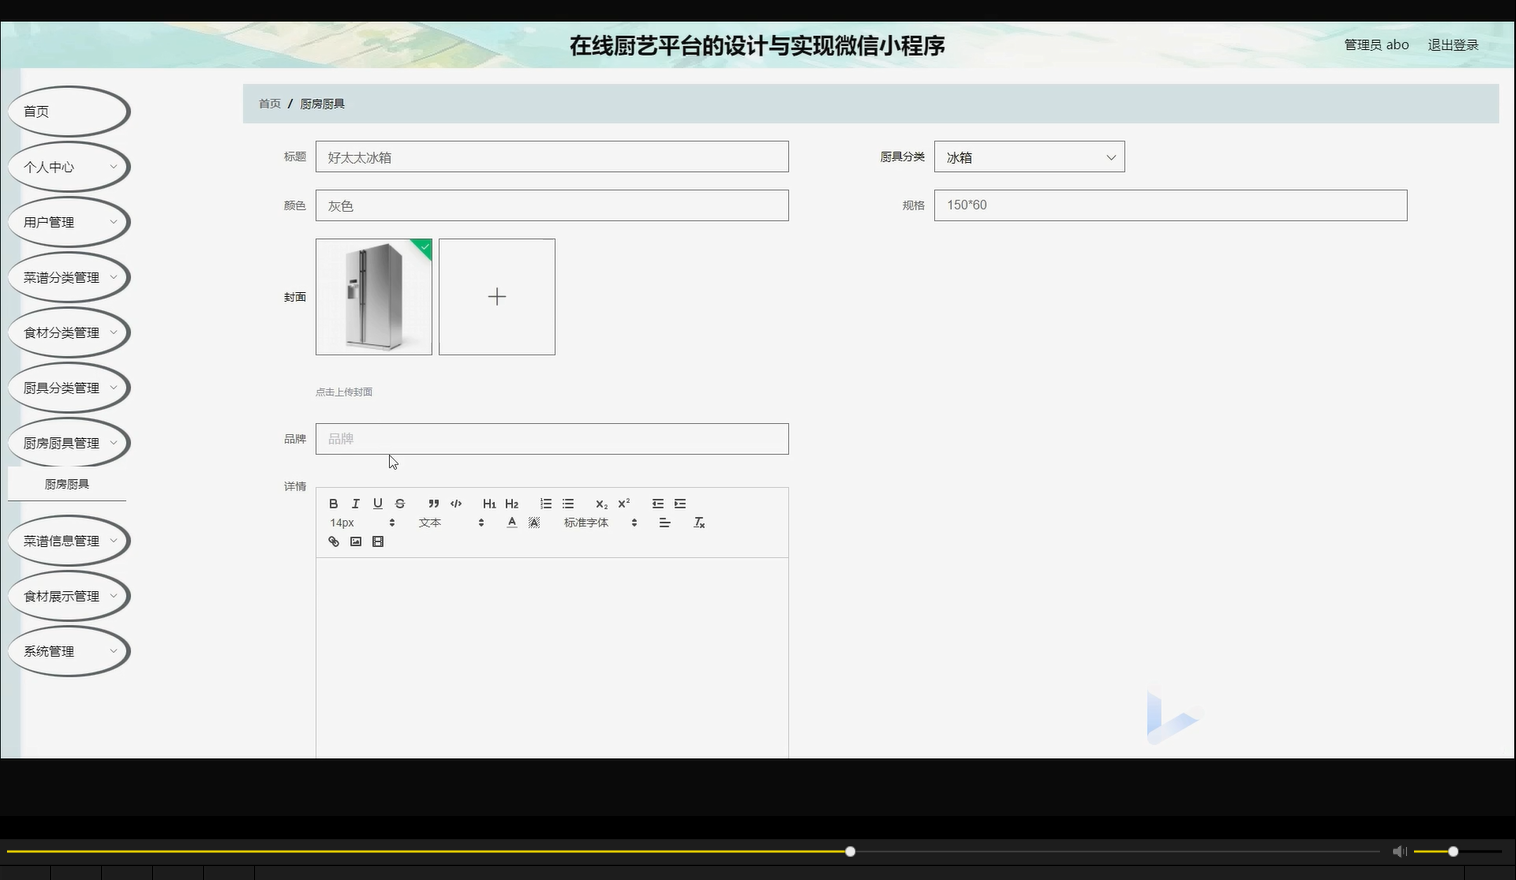The height and width of the screenshot is (880, 1516).
Task: Insert an image in the editor
Action: coord(356,542)
